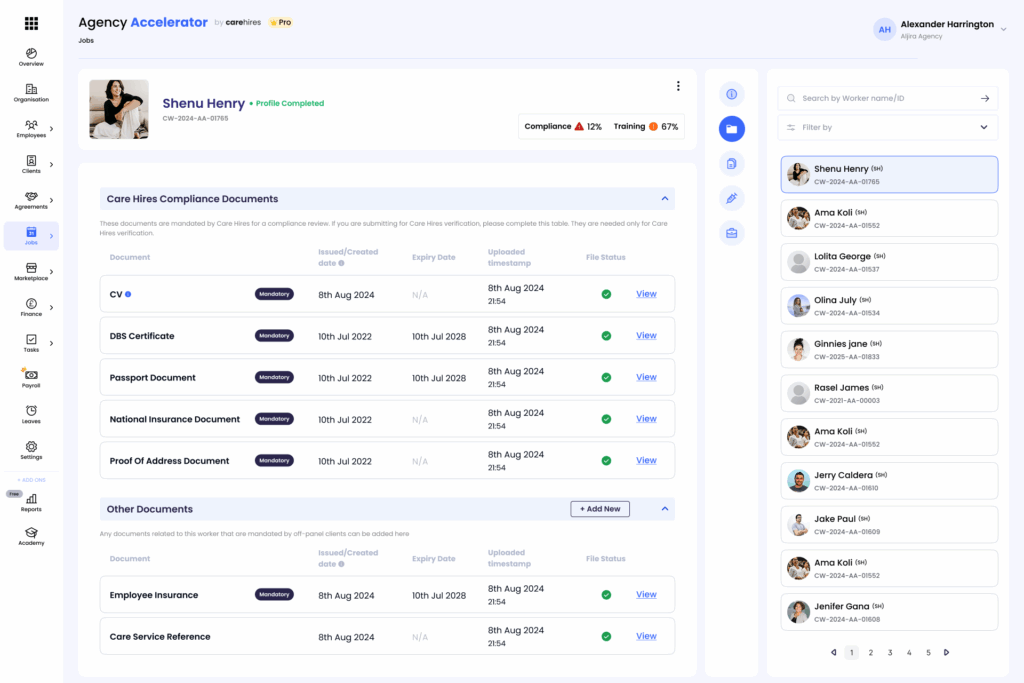
Task: Click the pen edit icon tab
Action: coord(731,198)
